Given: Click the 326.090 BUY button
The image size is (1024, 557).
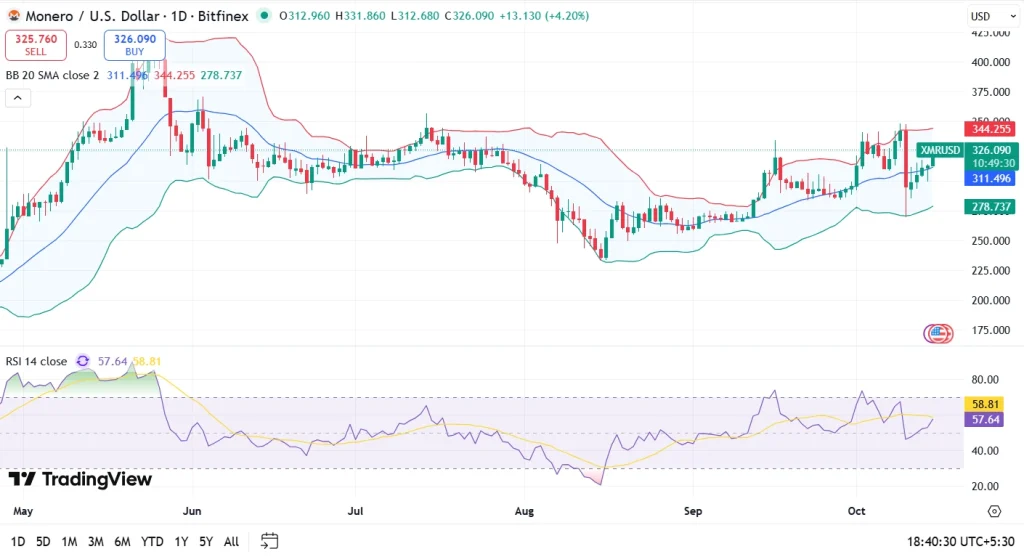Looking at the screenshot, I should [x=134, y=44].
